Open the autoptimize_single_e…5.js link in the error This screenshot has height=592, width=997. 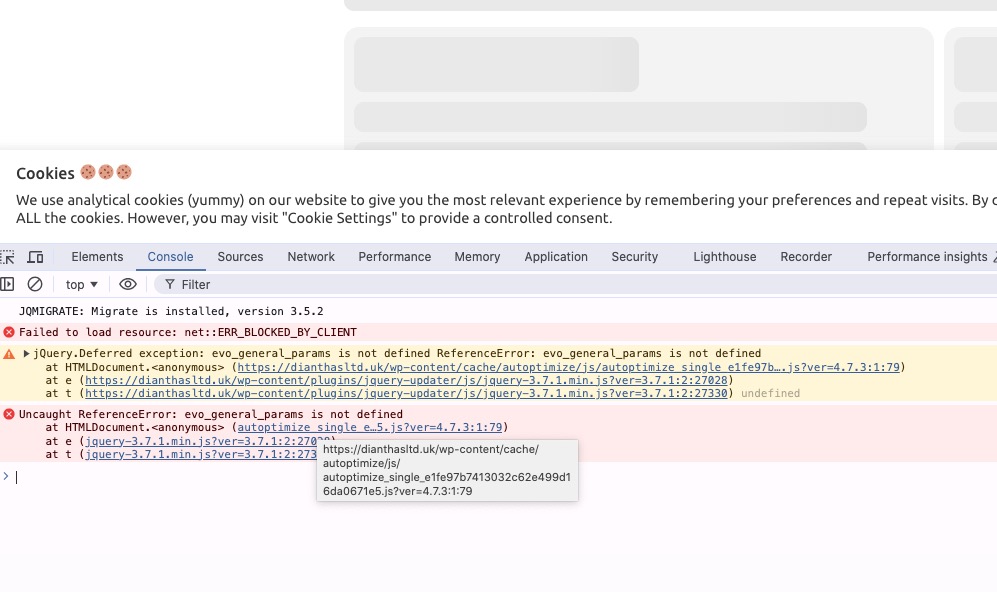[369, 427]
